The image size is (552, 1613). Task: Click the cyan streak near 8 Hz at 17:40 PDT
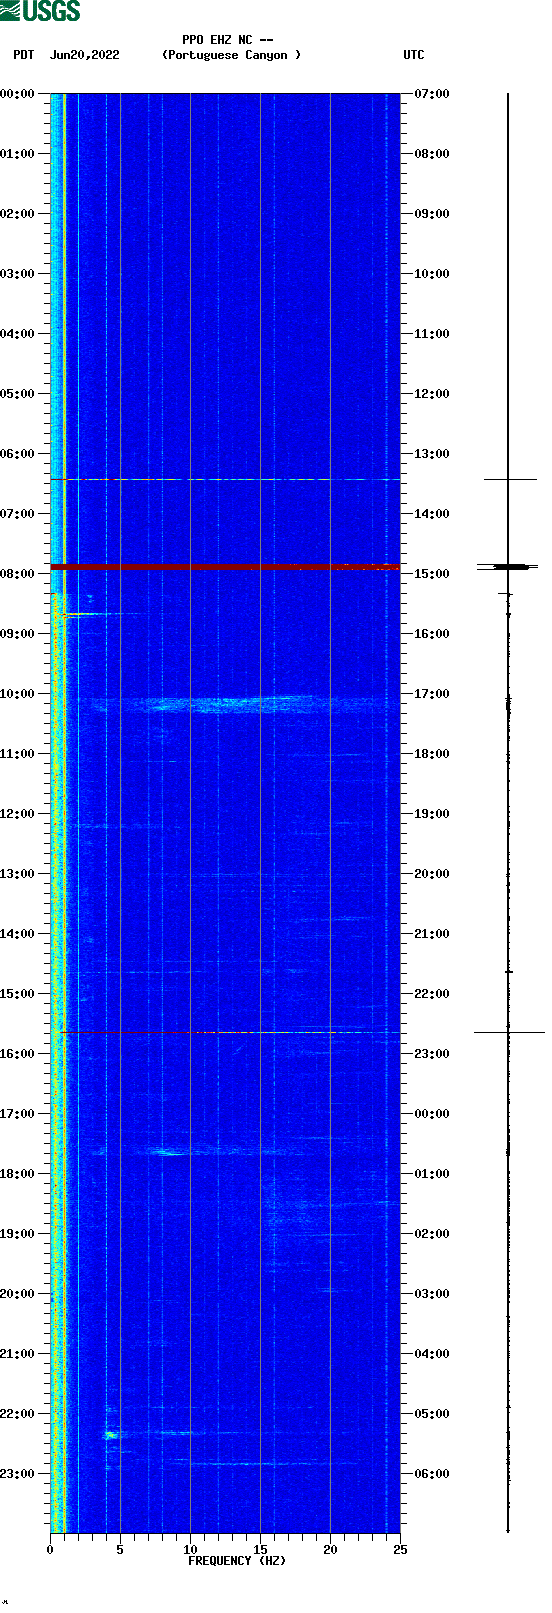tap(170, 1153)
